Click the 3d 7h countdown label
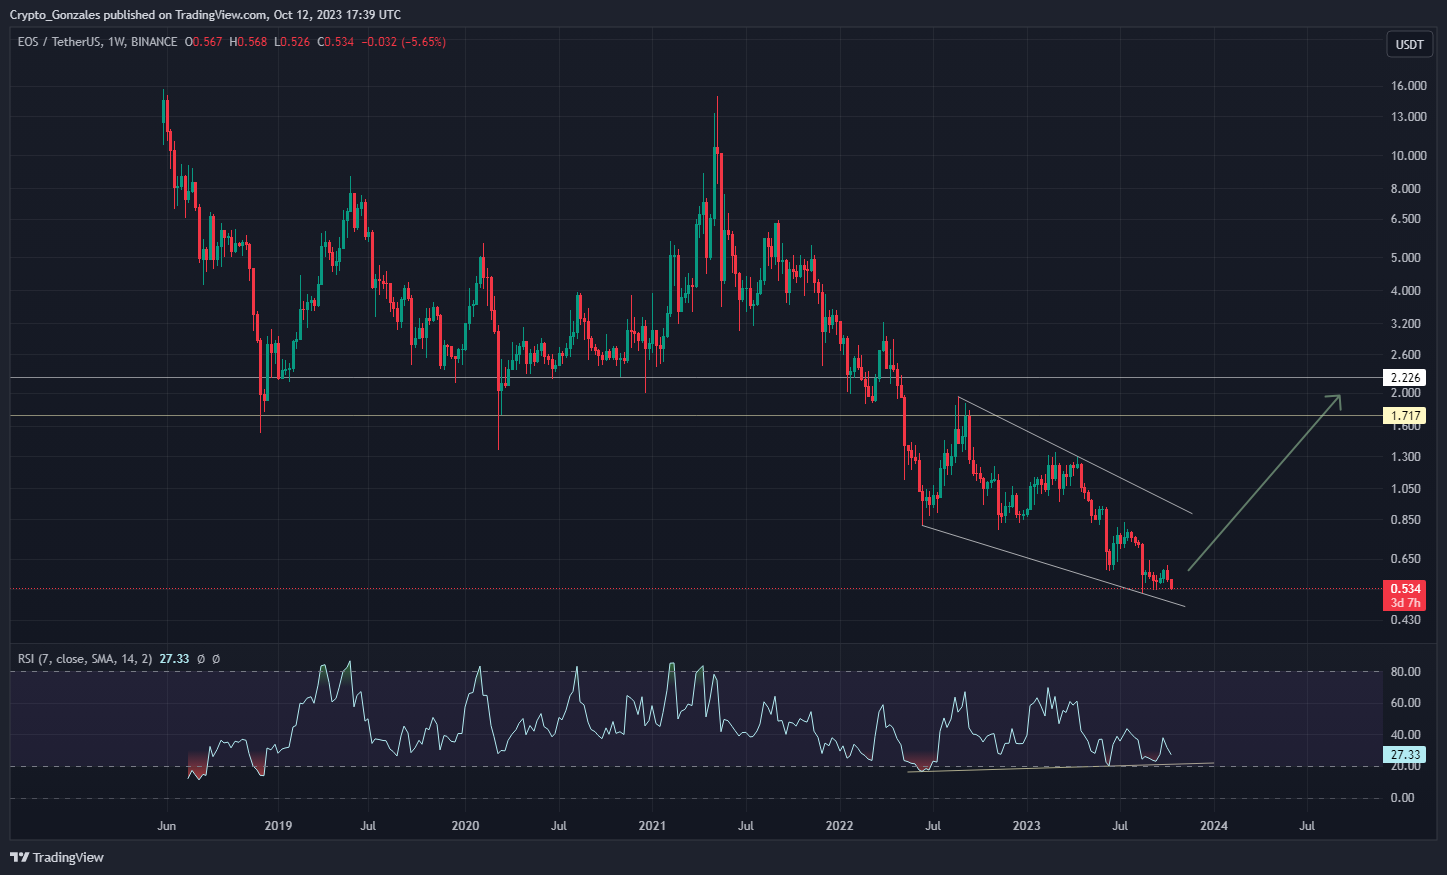Viewport: 1447px width, 875px height. [1405, 603]
